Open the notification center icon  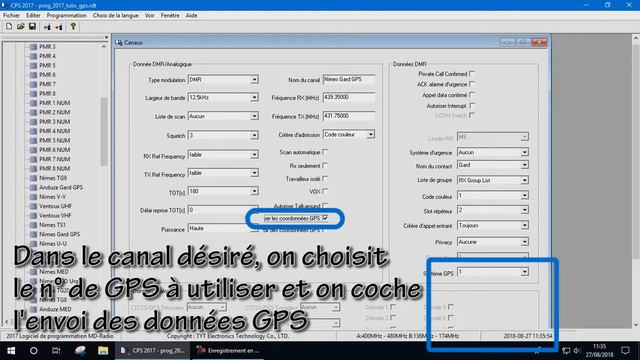(x=625, y=351)
